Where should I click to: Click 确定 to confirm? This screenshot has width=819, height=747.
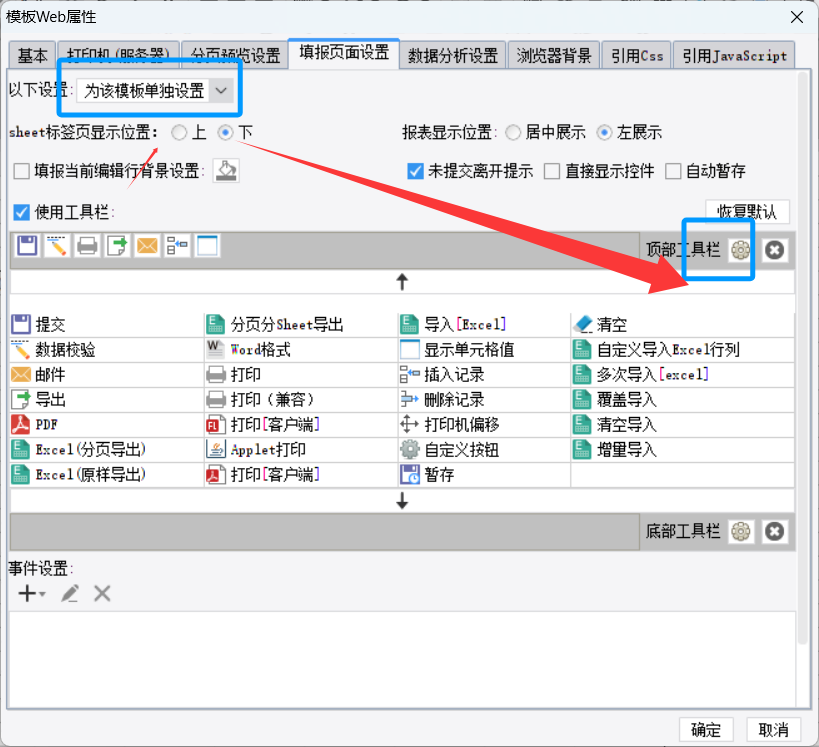click(x=706, y=729)
